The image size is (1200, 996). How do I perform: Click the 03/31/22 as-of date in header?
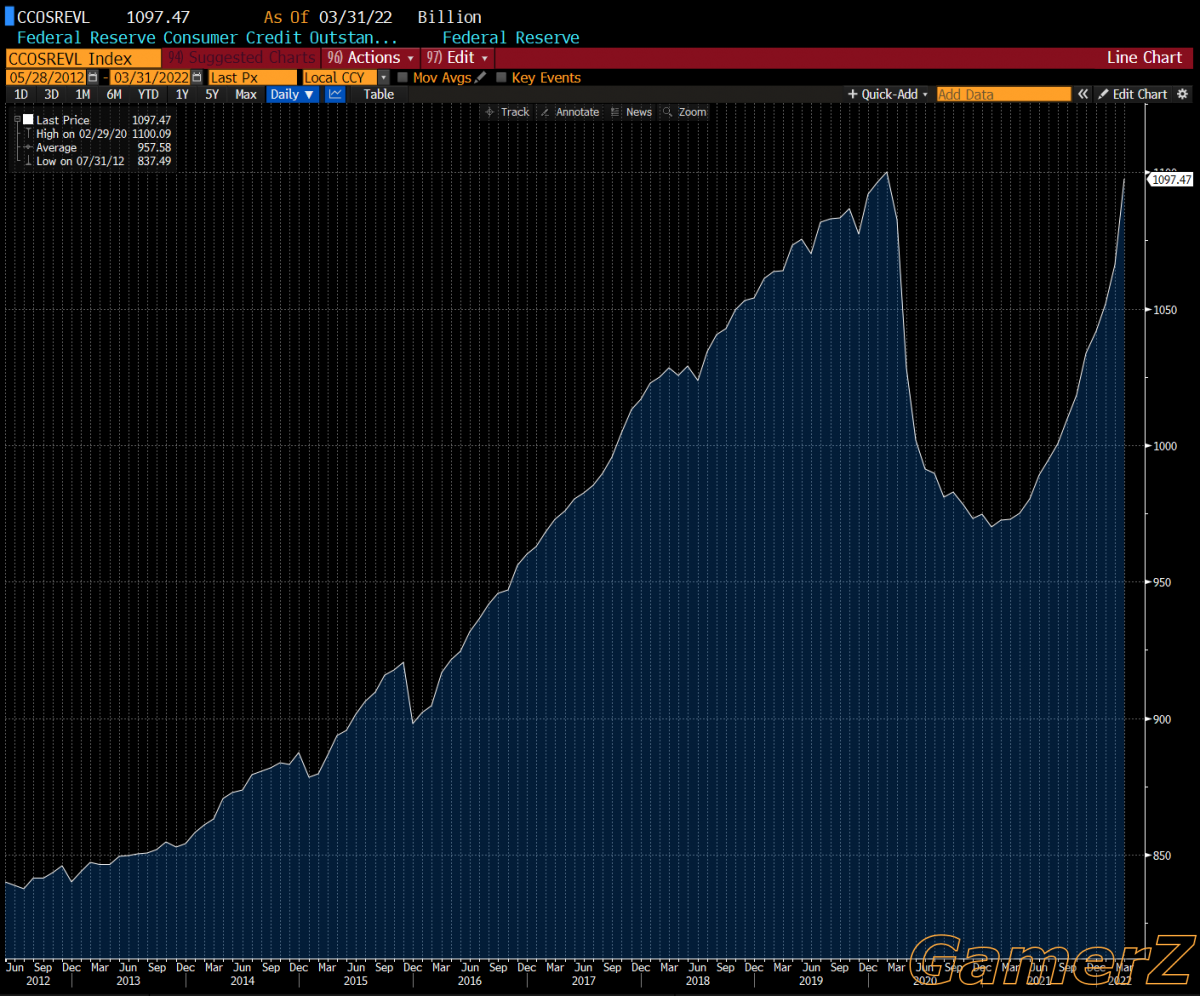click(x=356, y=17)
